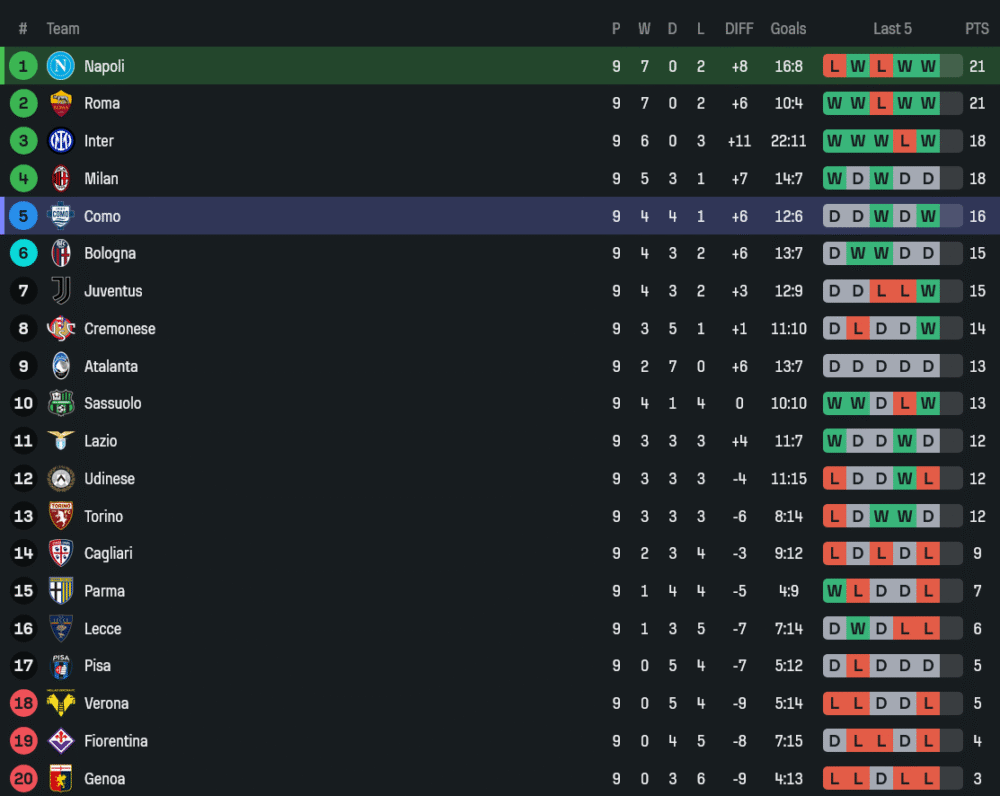Screen dimensions: 1000x796
Task: Open the Bologna team name link
Action: pos(110,253)
